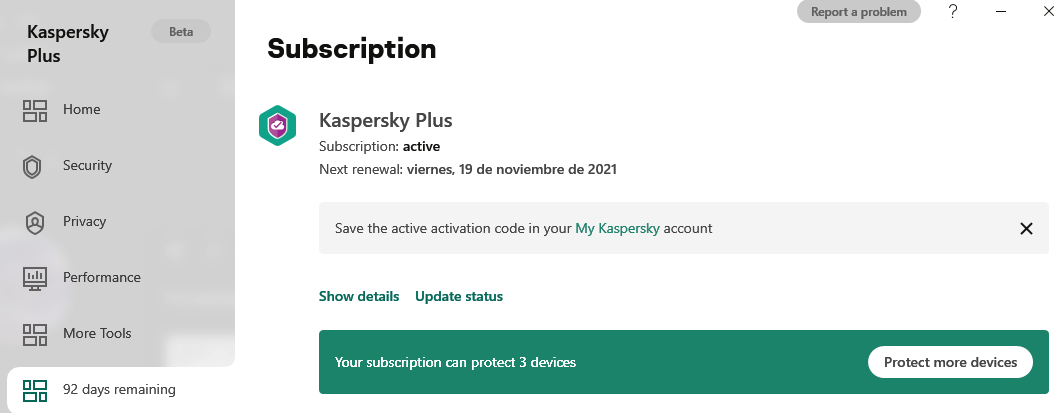The width and height of the screenshot is (1064, 413).
Task: Click the days remaining subscription icon
Action: [x=35, y=390]
